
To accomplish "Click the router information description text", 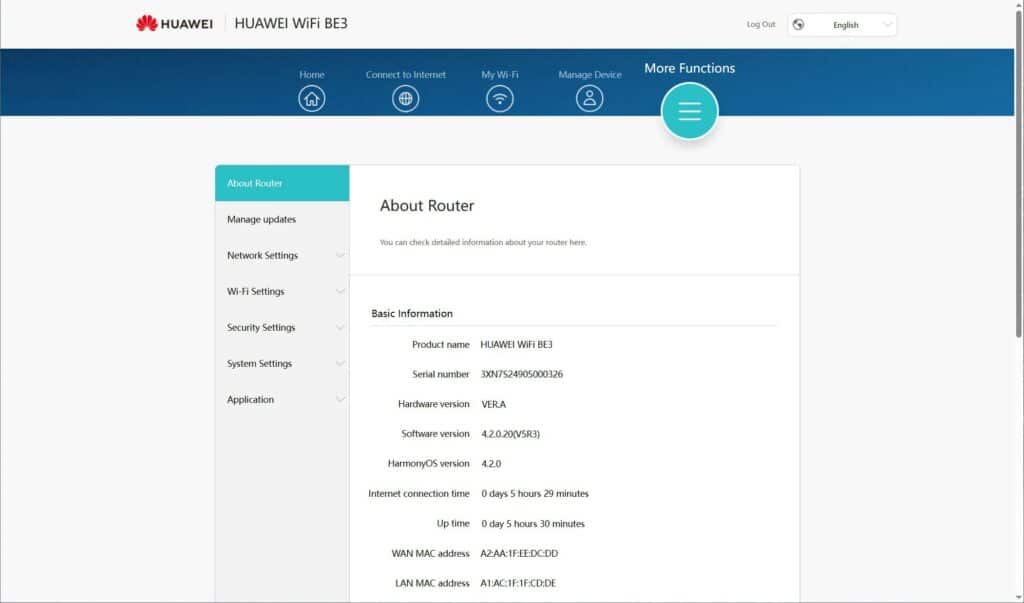I will 483,242.
